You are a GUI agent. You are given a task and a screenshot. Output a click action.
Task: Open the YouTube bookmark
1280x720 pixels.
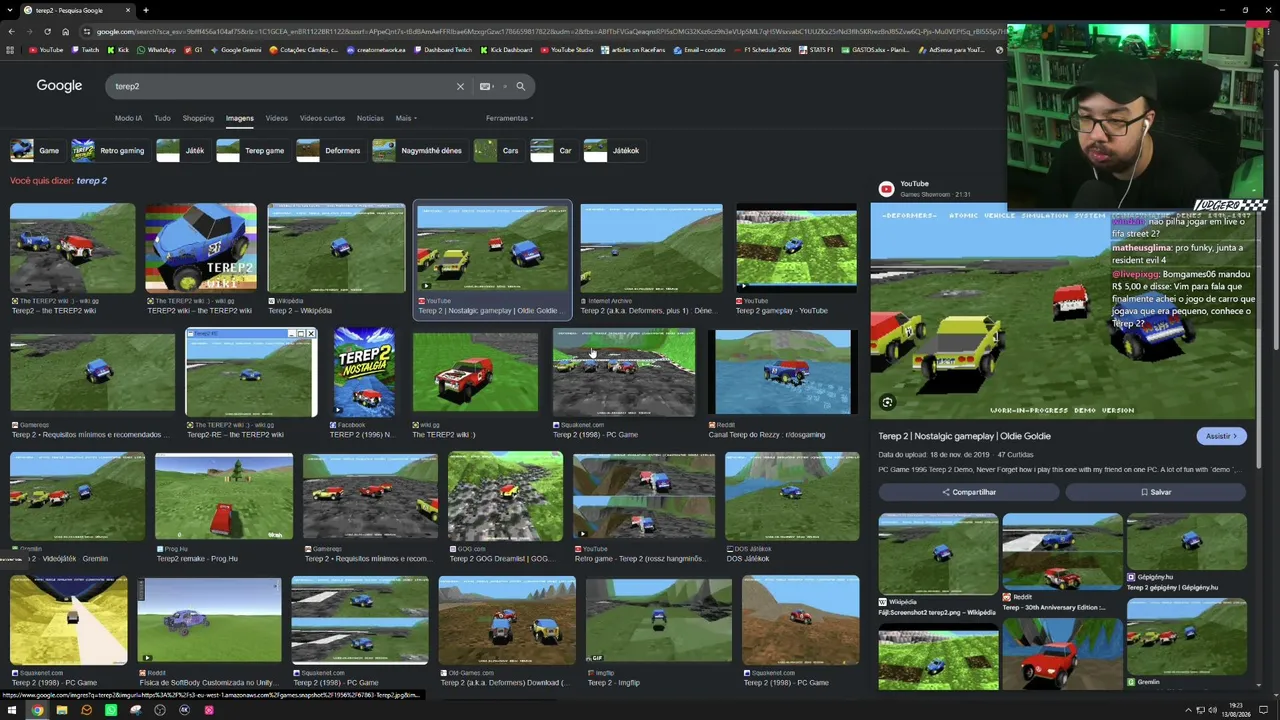[x=46, y=50]
